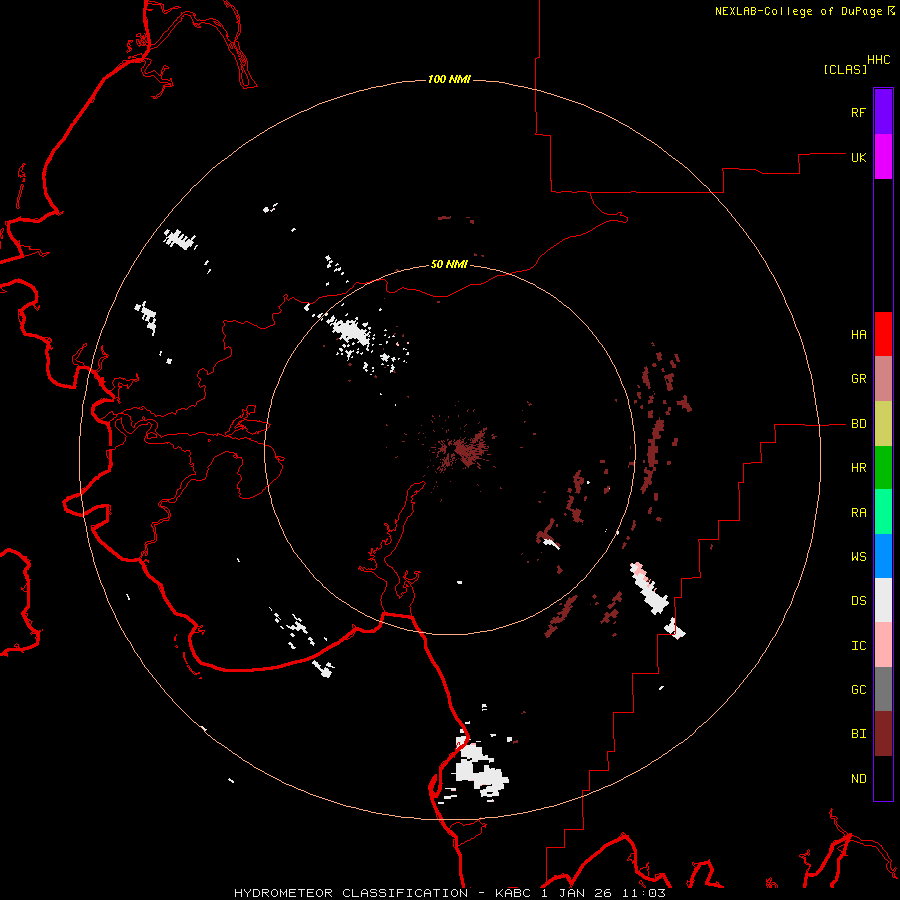Click the DS legend label
The height and width of the screenshot is (900, 900).
(x=859, y=601)
